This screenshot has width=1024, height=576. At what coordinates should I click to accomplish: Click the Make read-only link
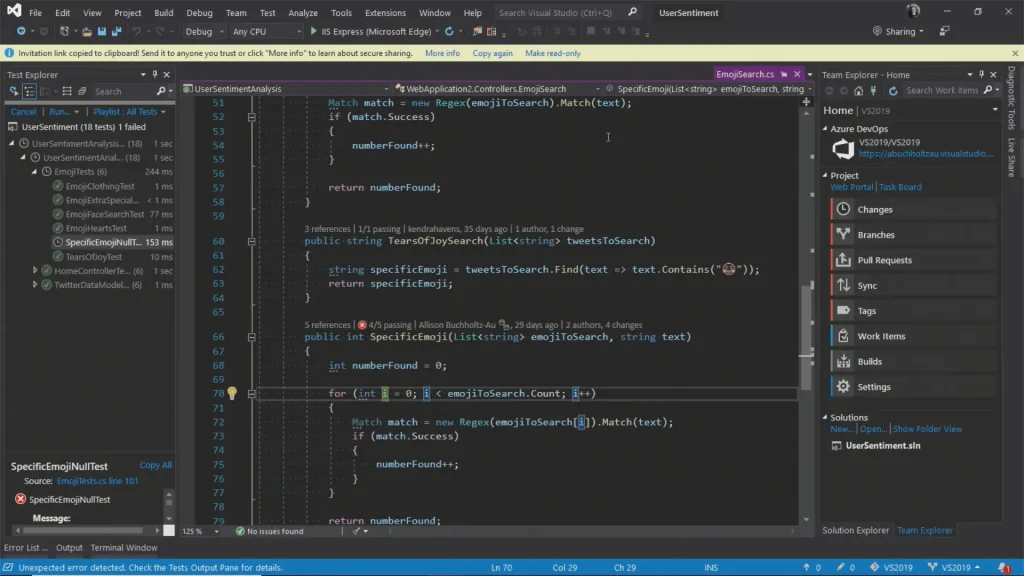(552, 54)
